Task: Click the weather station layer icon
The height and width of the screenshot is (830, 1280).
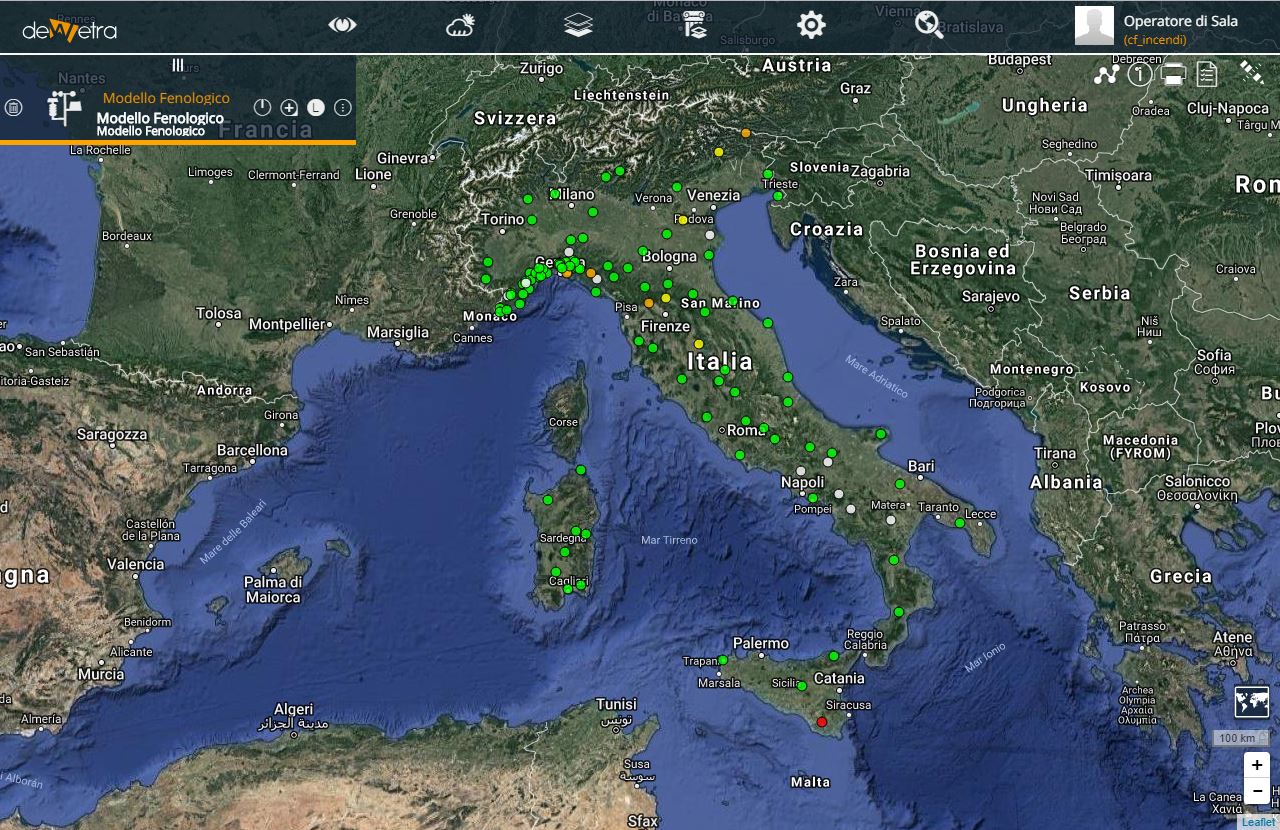Action: click(65, 107)
